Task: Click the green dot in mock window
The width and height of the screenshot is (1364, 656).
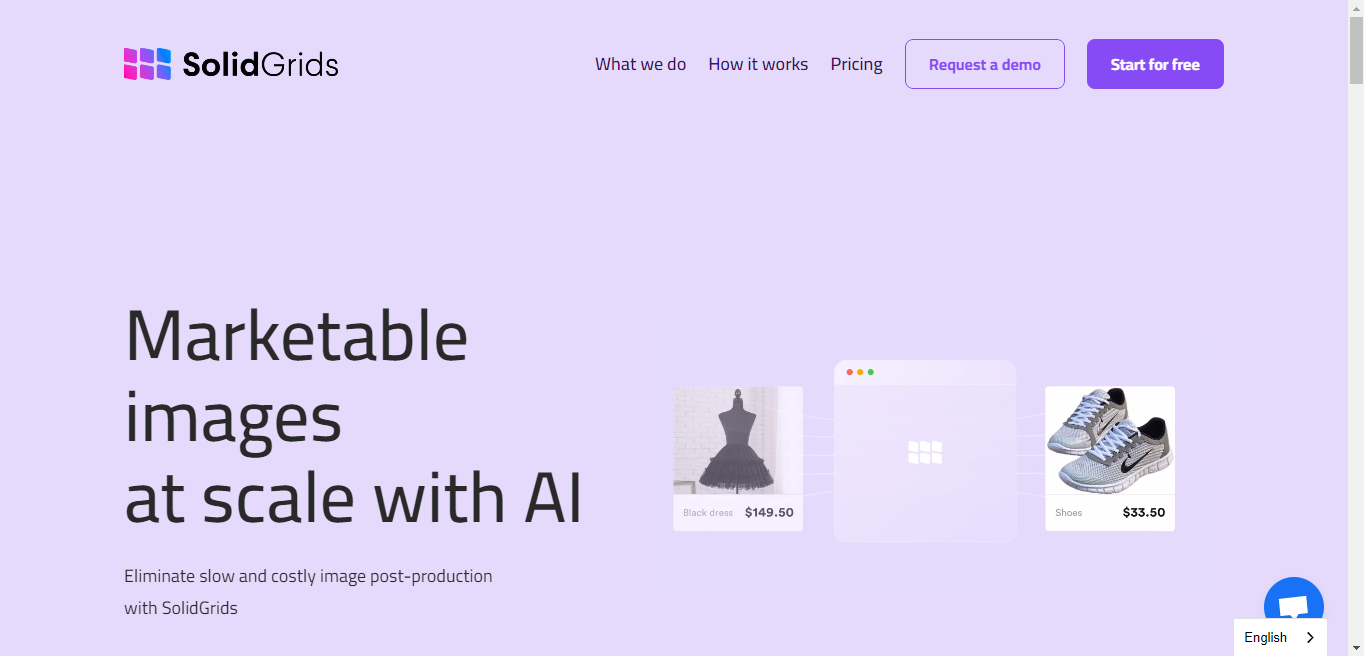Action: (x=871, y=372)
